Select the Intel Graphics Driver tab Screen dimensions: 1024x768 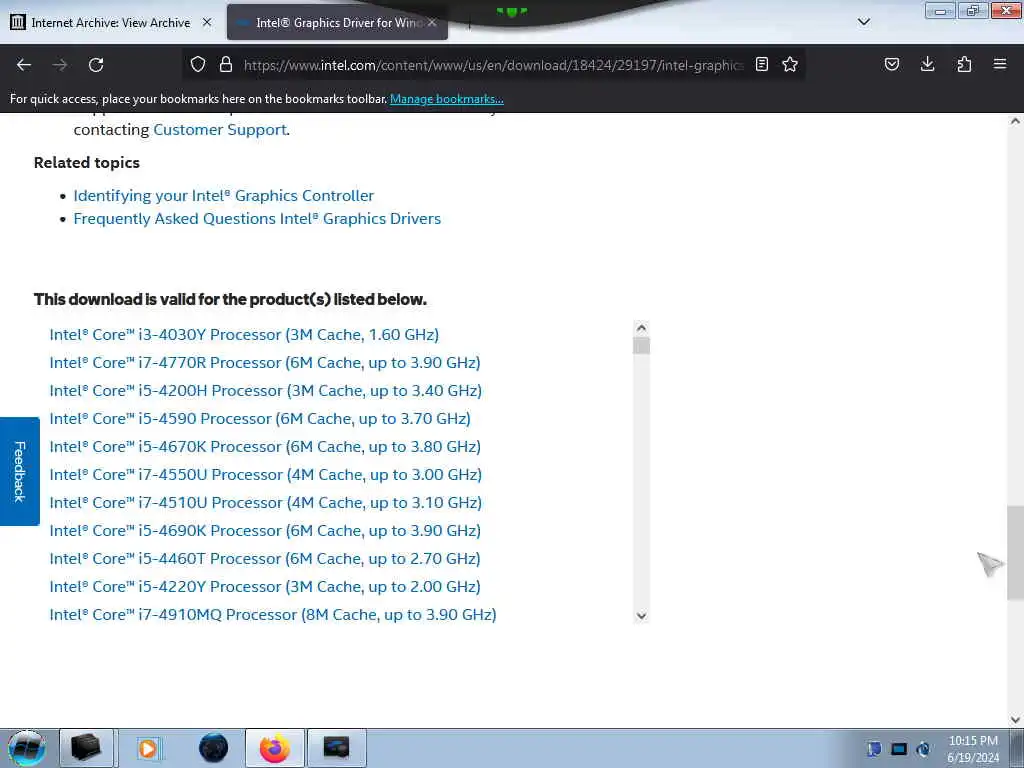click(338, 22)
